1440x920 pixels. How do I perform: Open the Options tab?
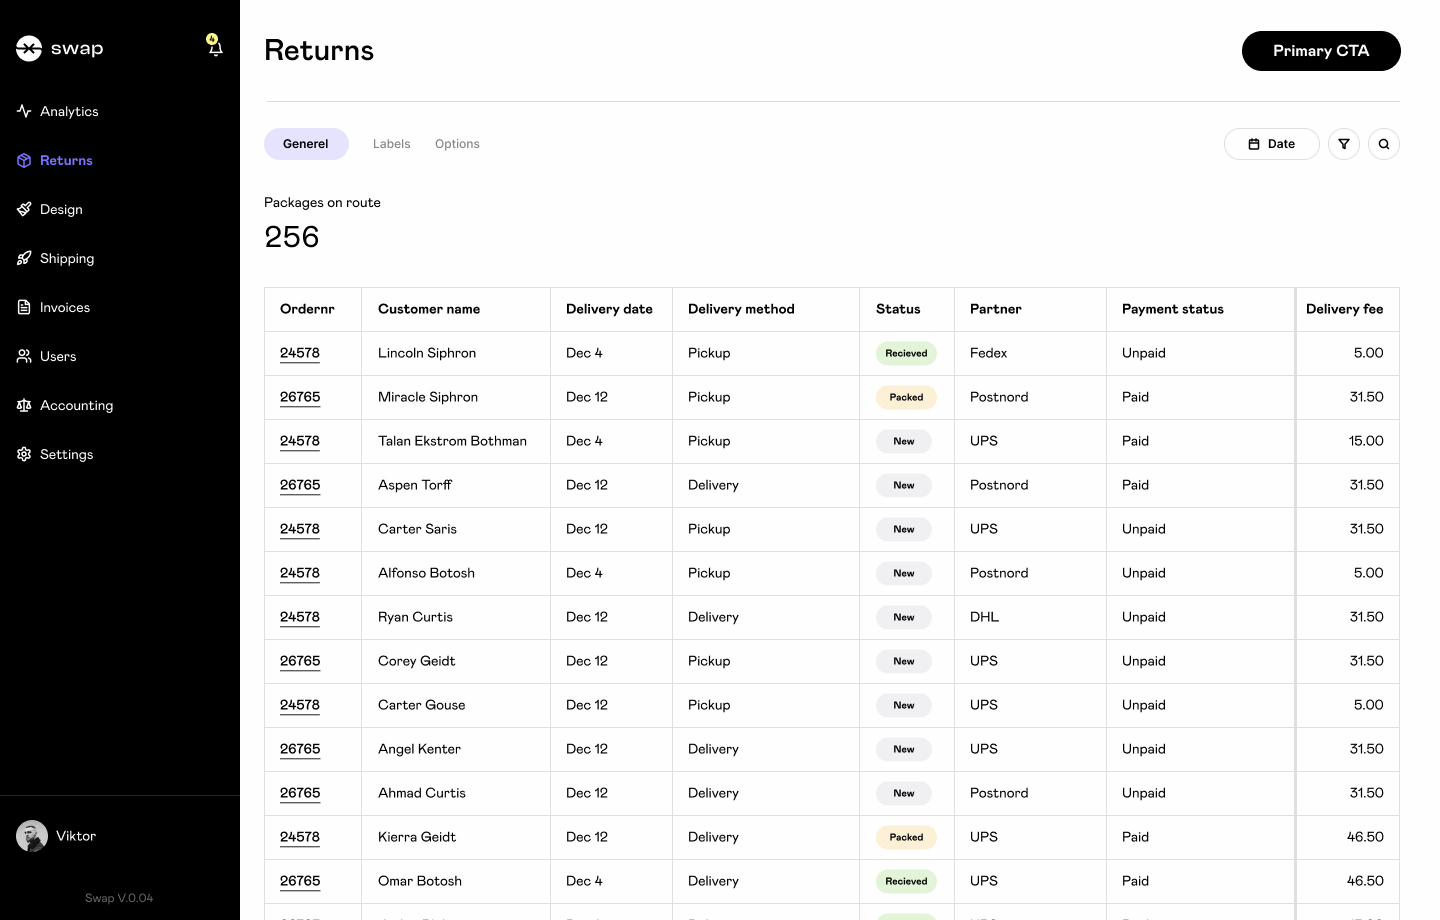[457, 143]
